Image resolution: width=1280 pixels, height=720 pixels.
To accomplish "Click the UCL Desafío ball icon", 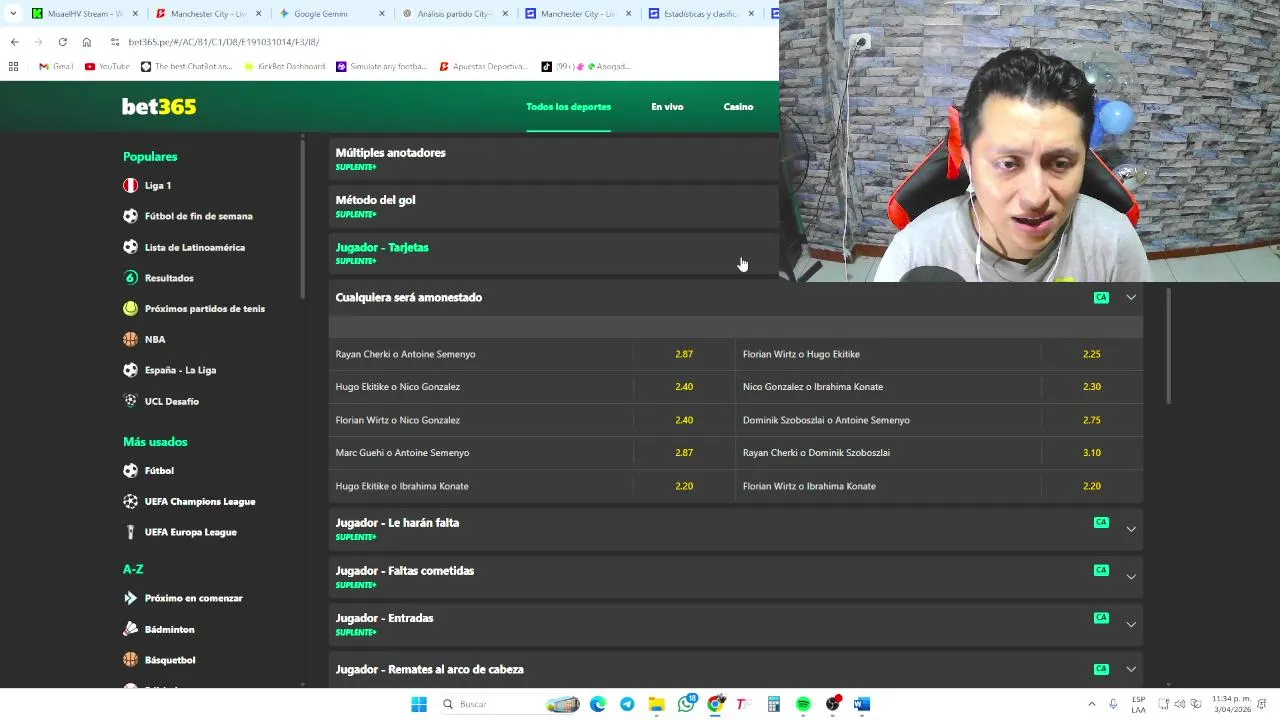I will [x=130, y=400].
